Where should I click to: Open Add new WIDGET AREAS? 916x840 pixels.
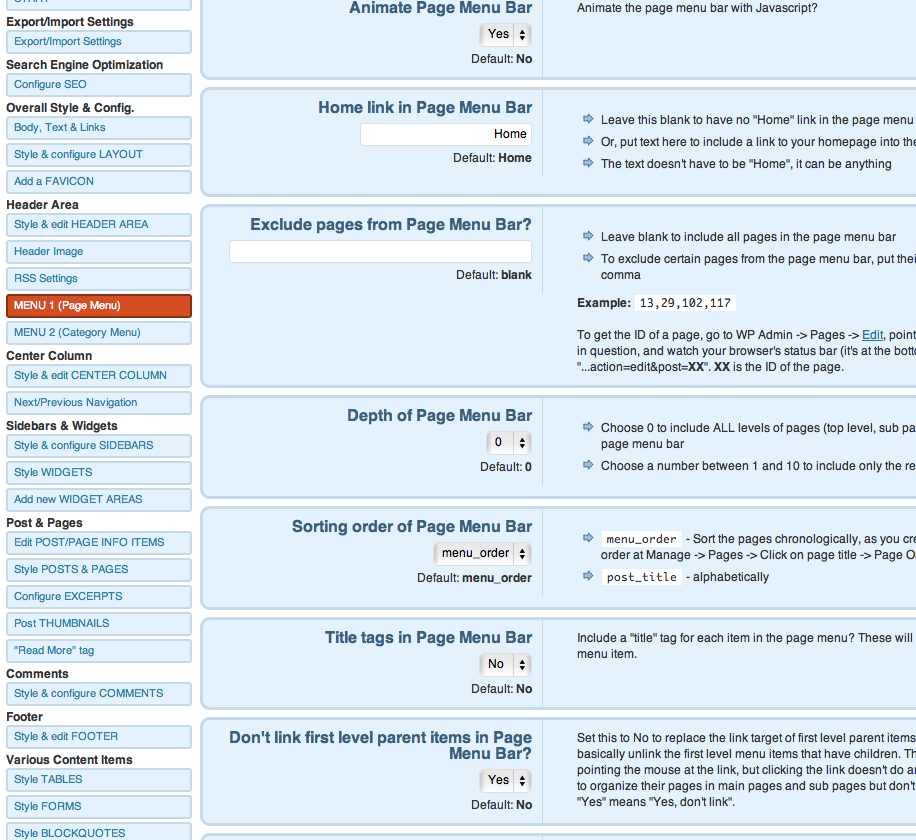point(99,499)
